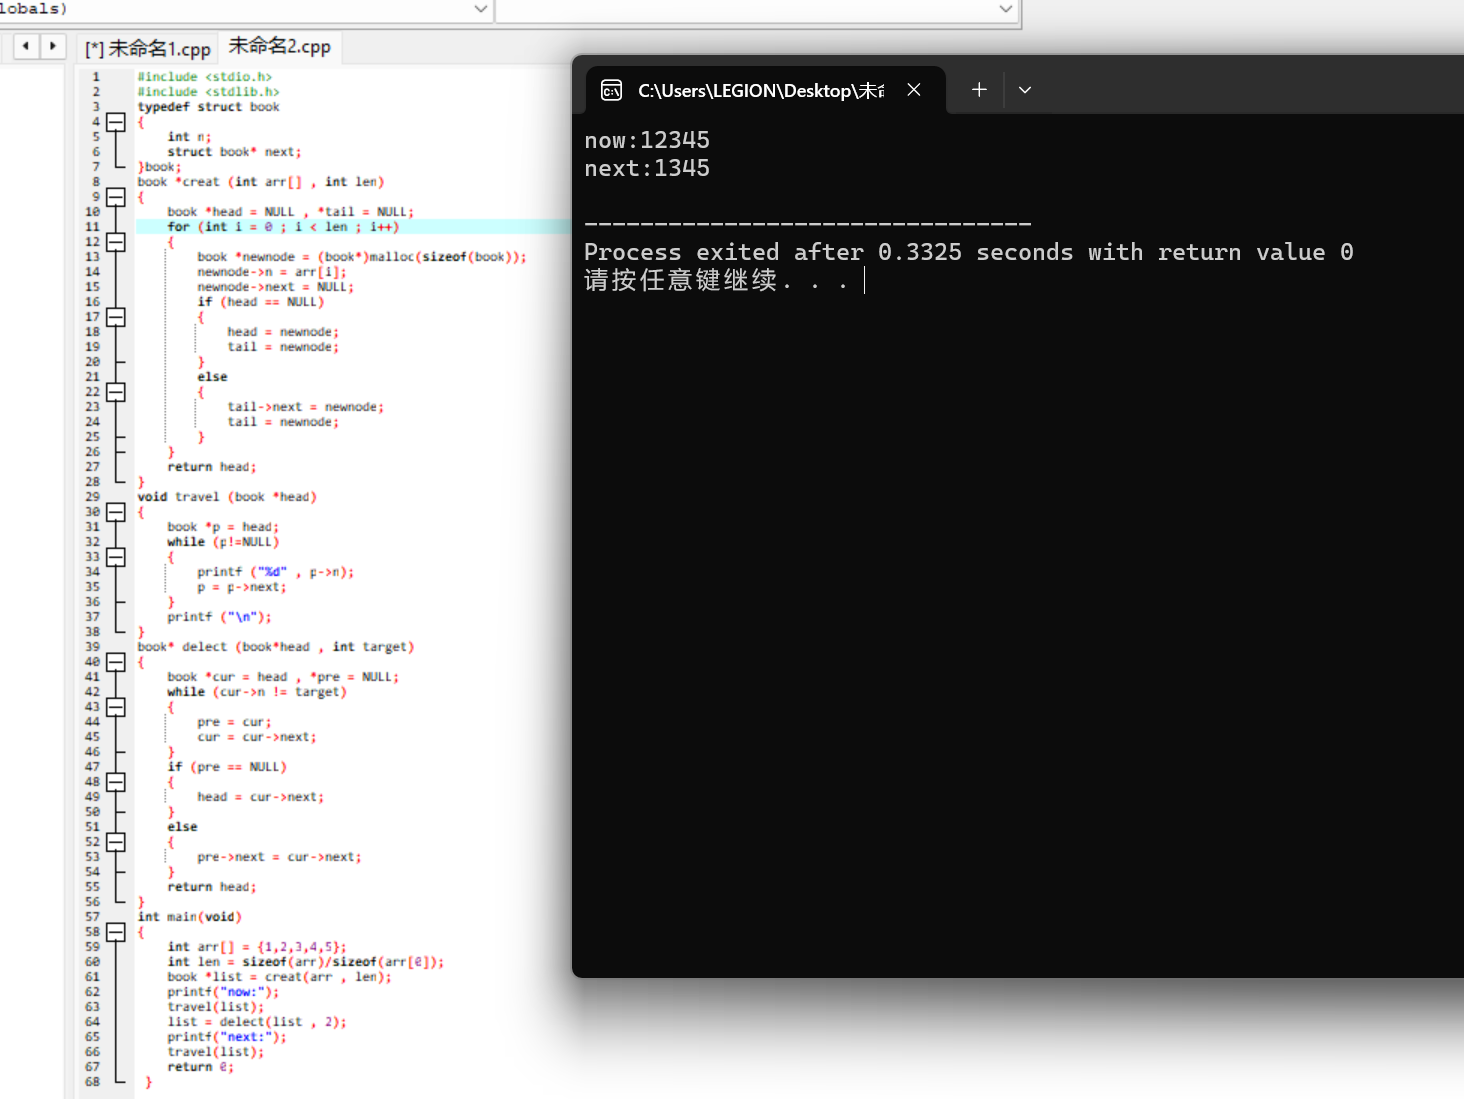The height and width of the screenshot is (1099, 1464).
Task: Click the "Process exited after 0.3325 seconds" line
Action: click(969, 252)
